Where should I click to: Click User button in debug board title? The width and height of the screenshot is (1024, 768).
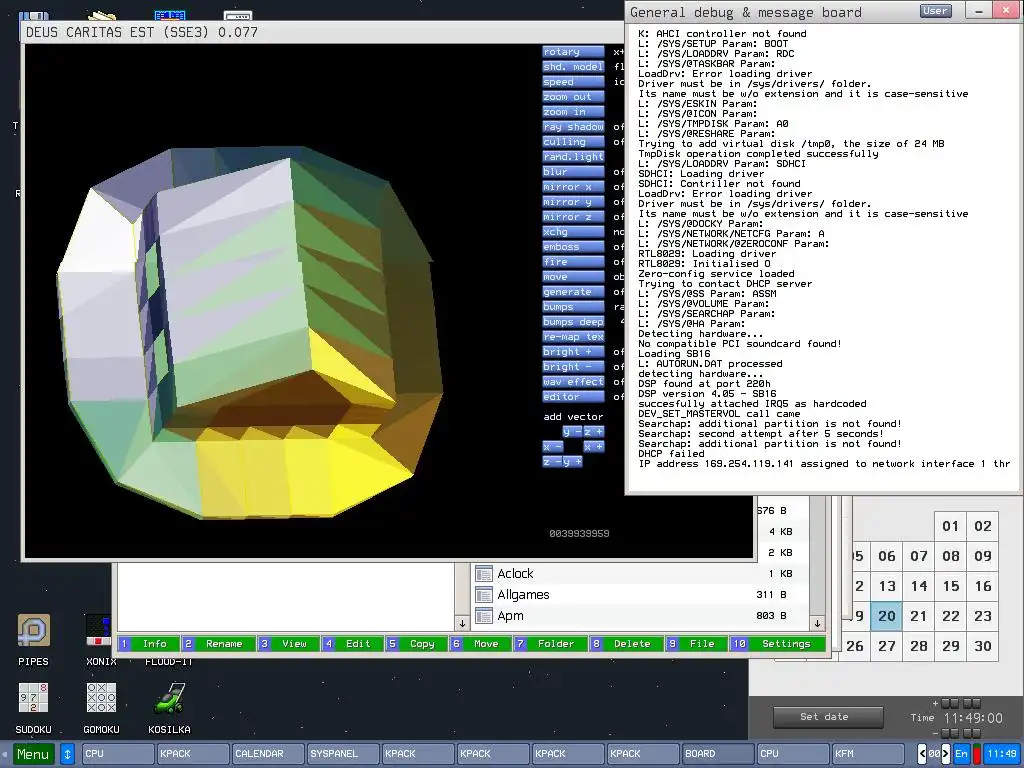(x=935, y=11)
